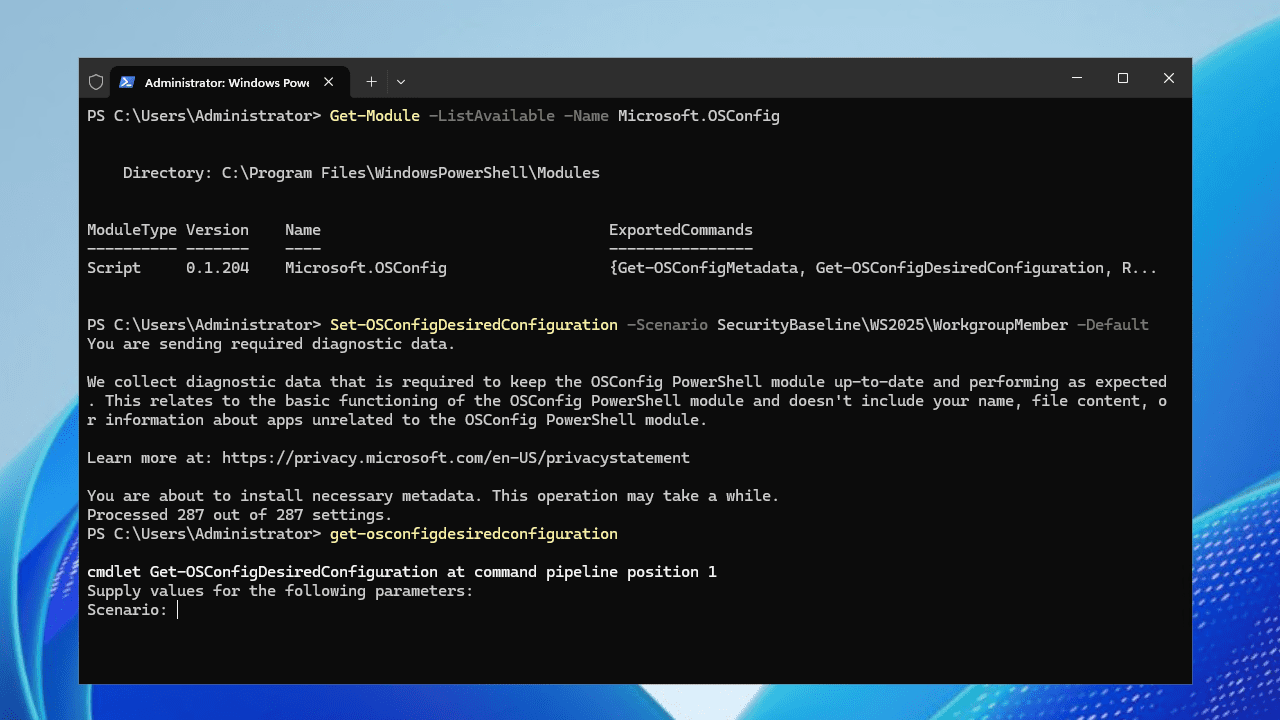The image size is (1280, 720).
Task: Minimize the terminal window
Action: pyautogui.click(x=1077, y=78)
